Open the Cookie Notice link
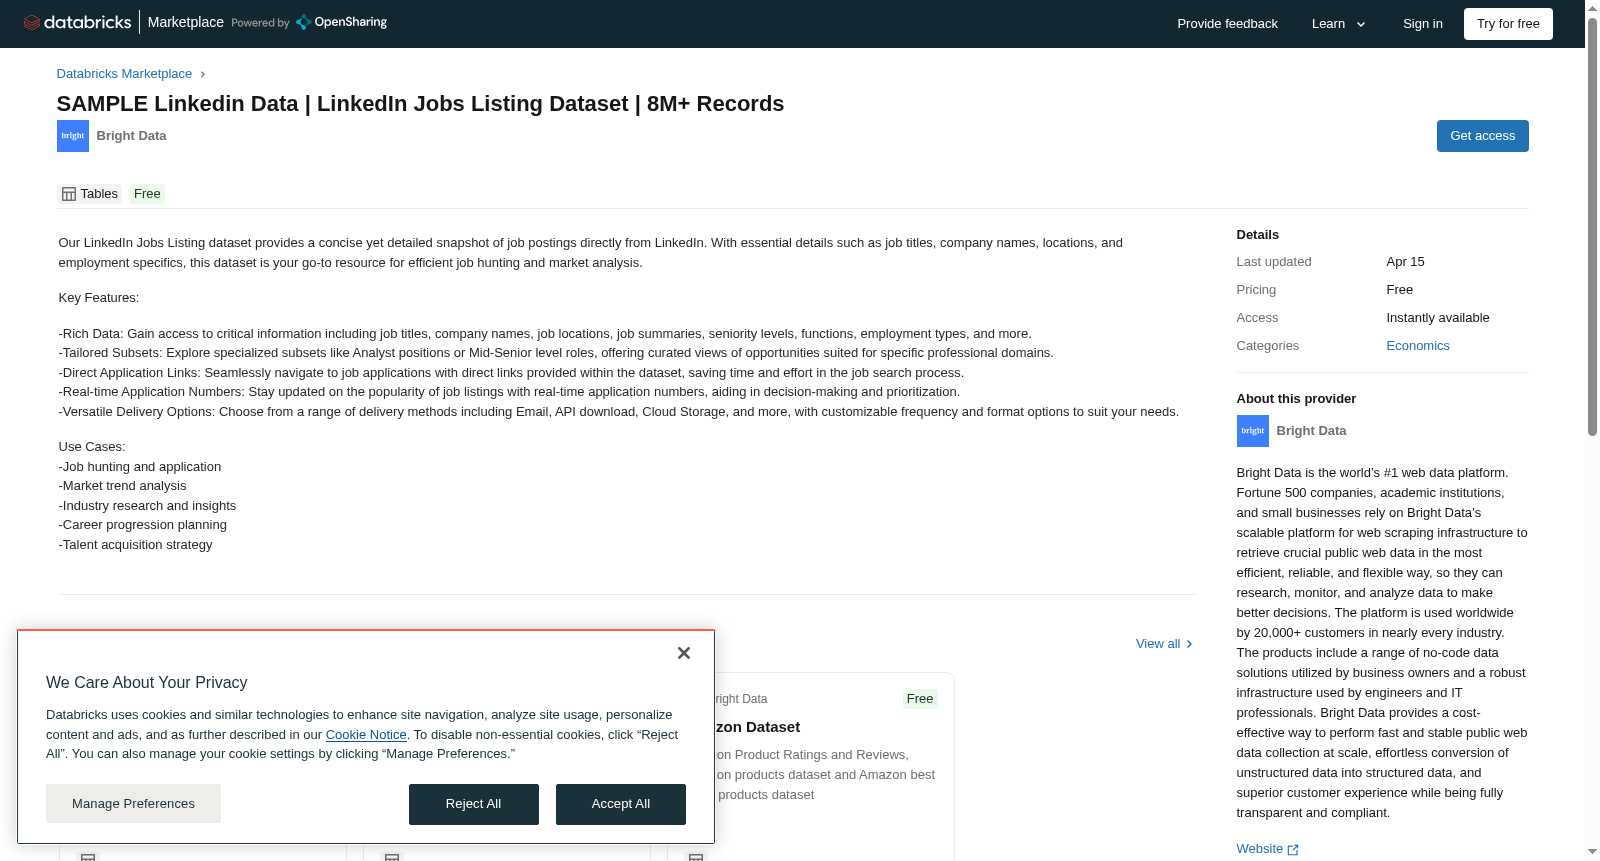This screenshot has height=861, width=1600. 366,735
